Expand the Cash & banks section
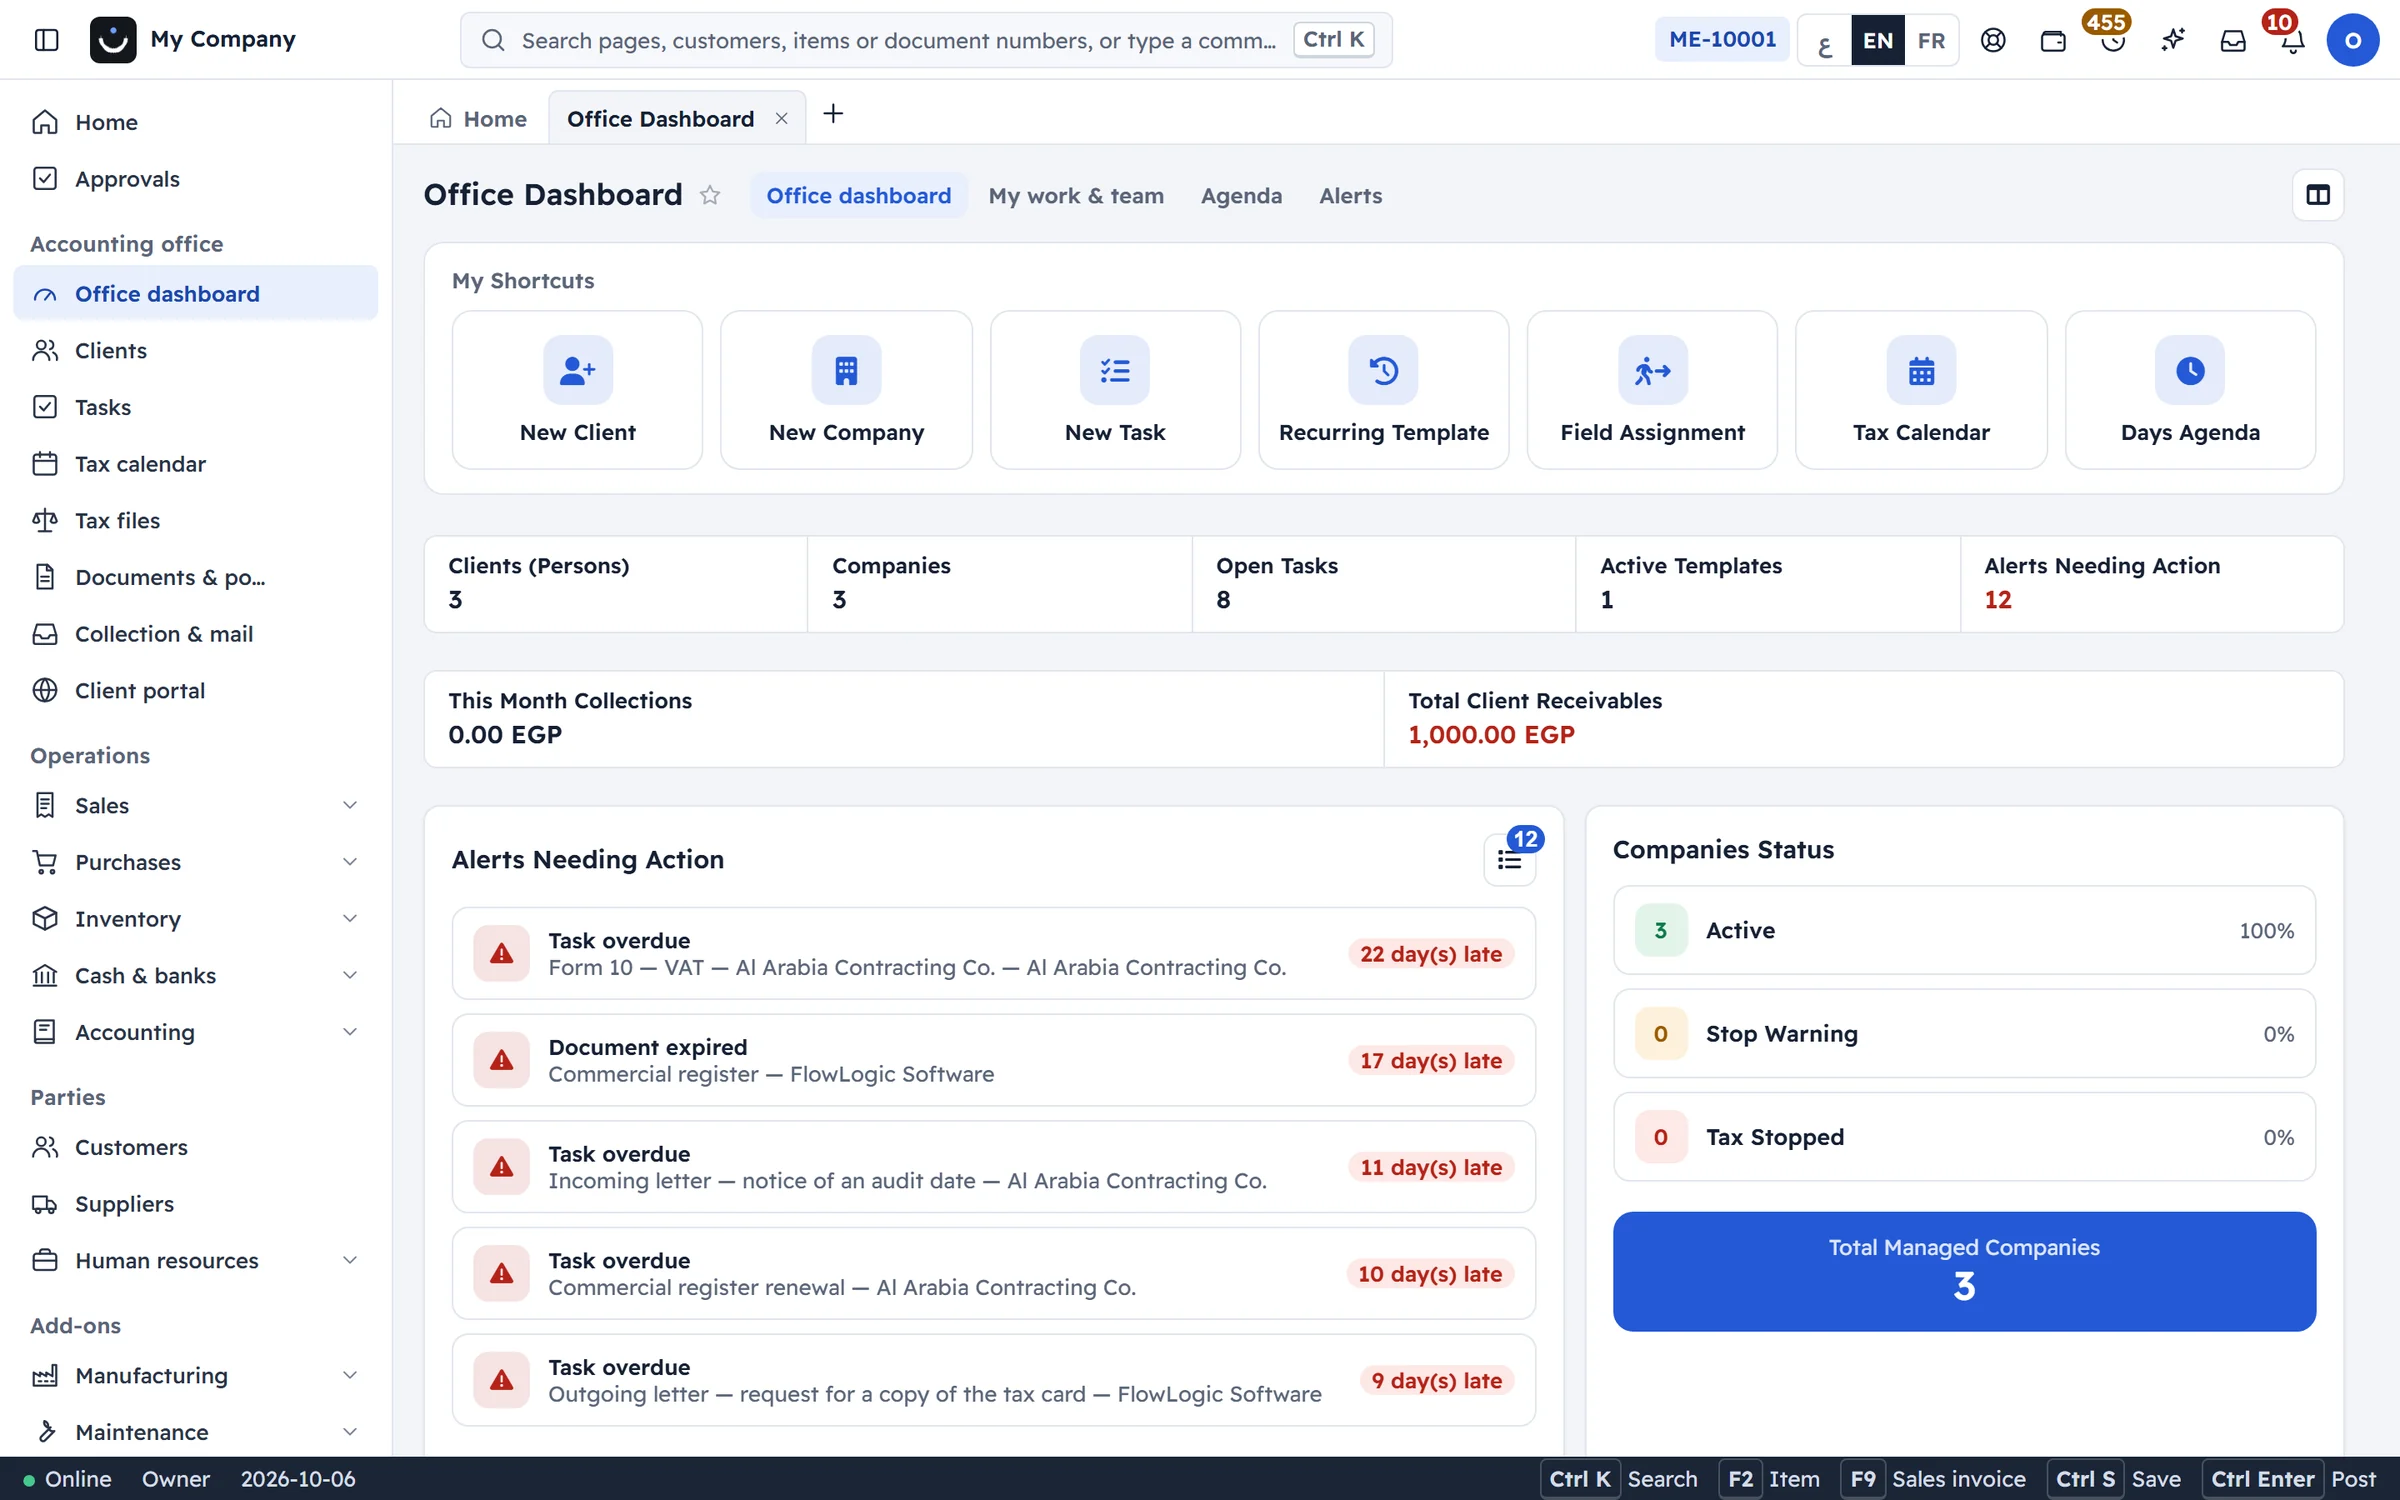This screenshot has height=1500, width=2400. 196,975
